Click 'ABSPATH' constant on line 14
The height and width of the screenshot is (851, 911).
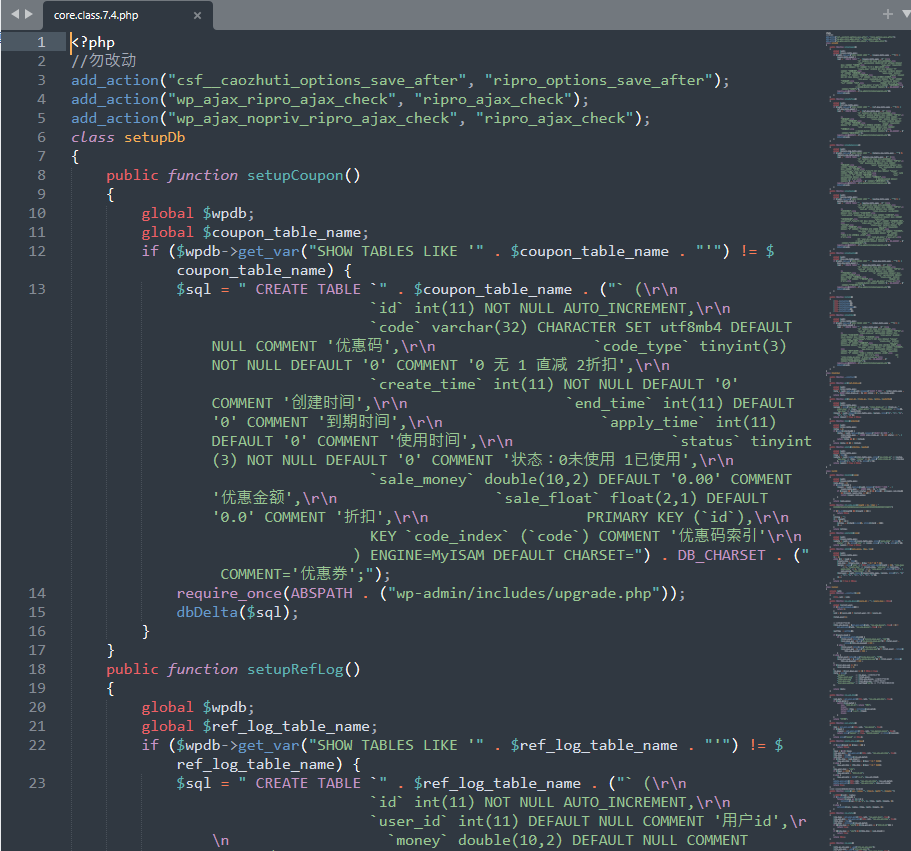click(x=321, y=593)
